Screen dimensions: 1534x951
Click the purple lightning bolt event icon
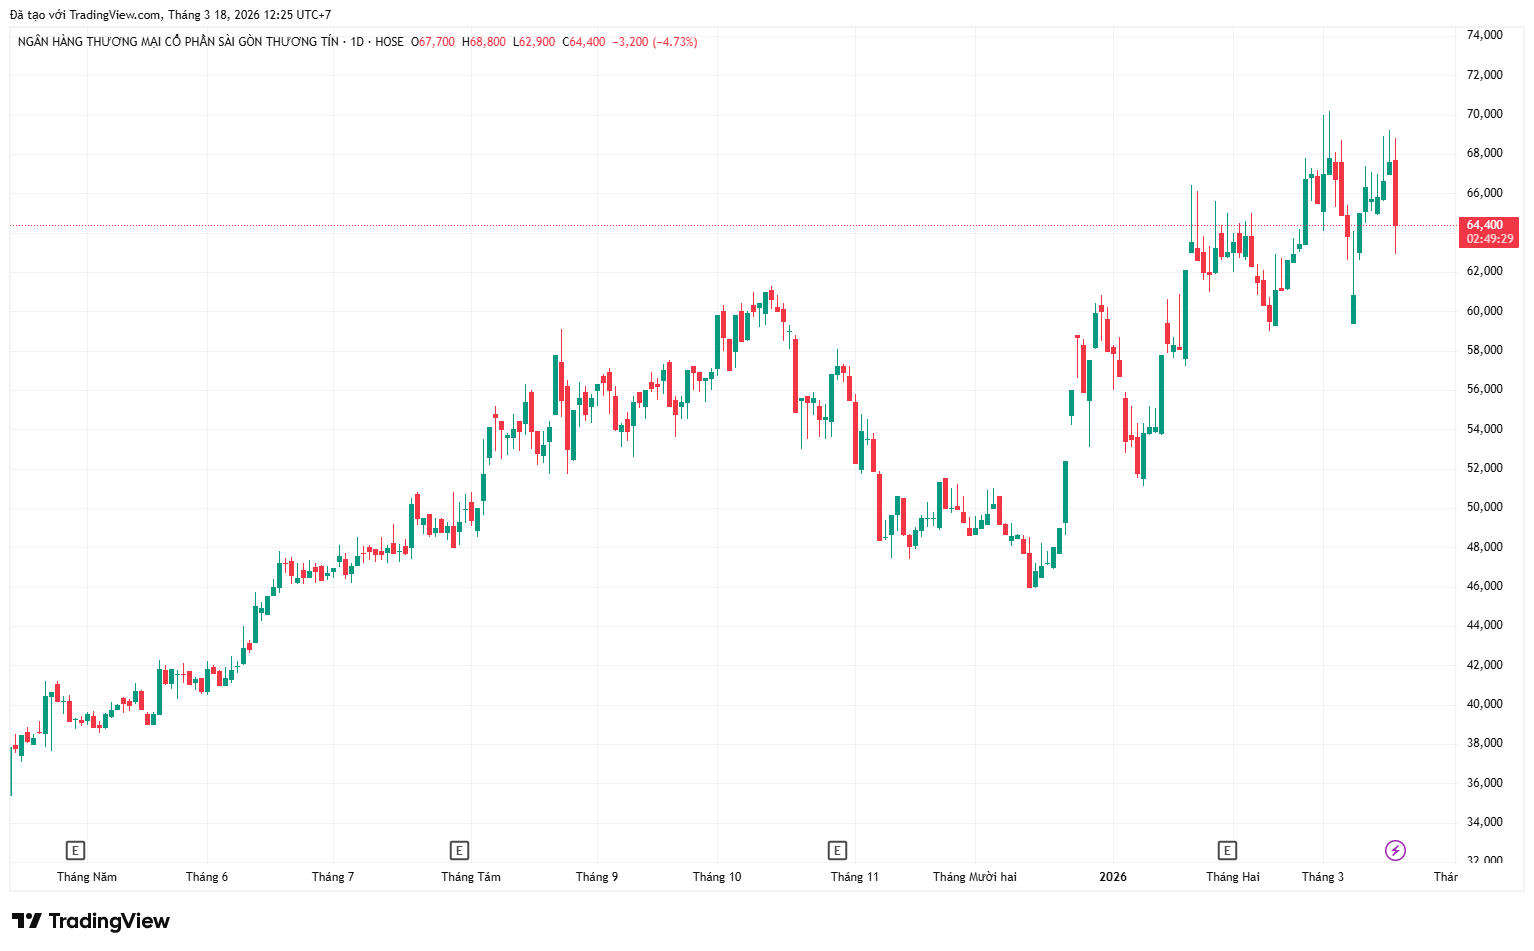pos(1395,851)
